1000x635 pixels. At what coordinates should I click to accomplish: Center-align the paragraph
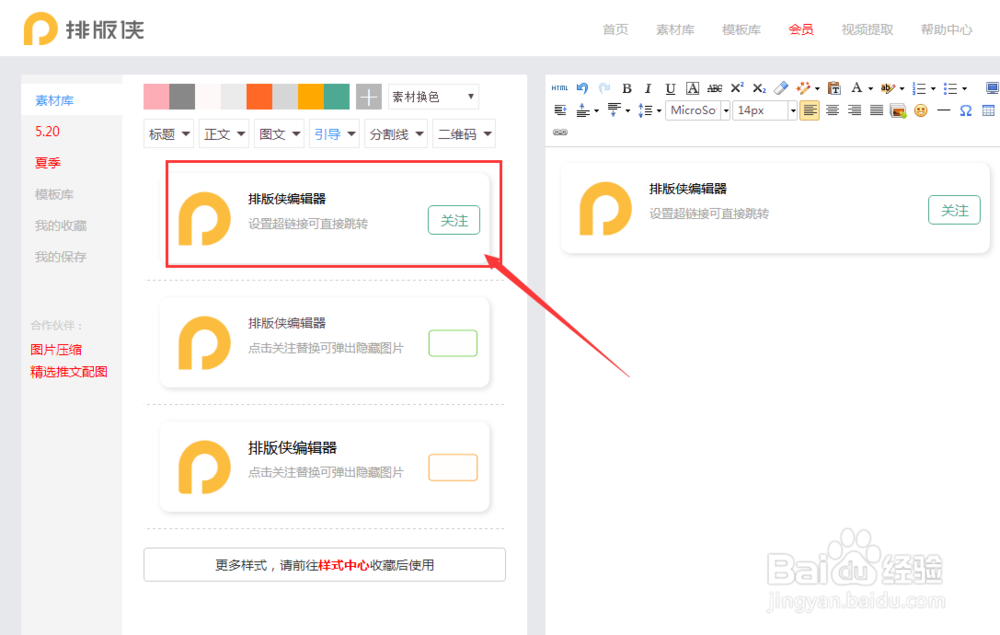tap(832, 110)
